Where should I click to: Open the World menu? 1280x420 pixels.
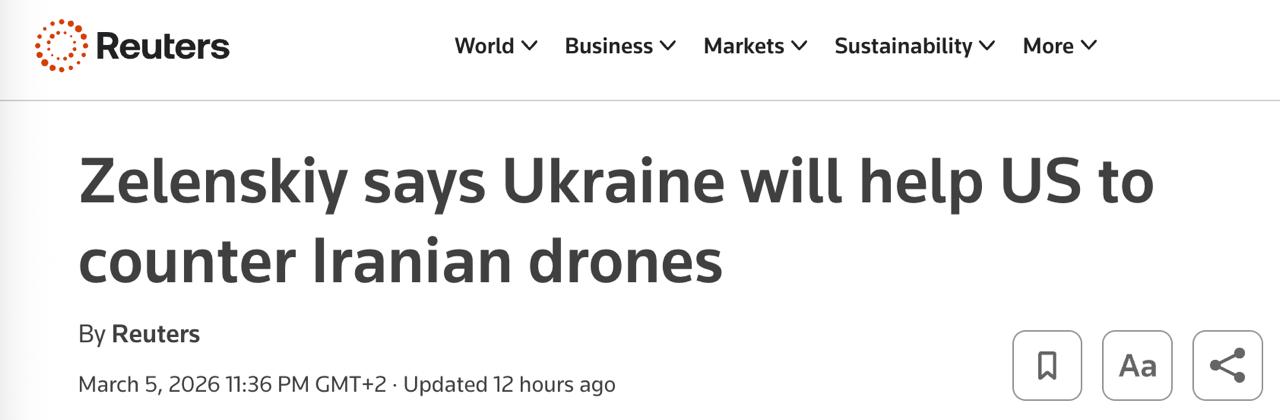pyautogui.click(x=484, y=46)
